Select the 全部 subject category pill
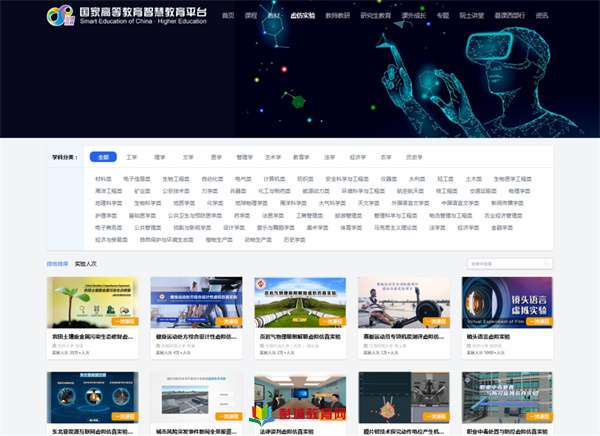The width and height of the screenshot is (600, 436). click(103, 157)
